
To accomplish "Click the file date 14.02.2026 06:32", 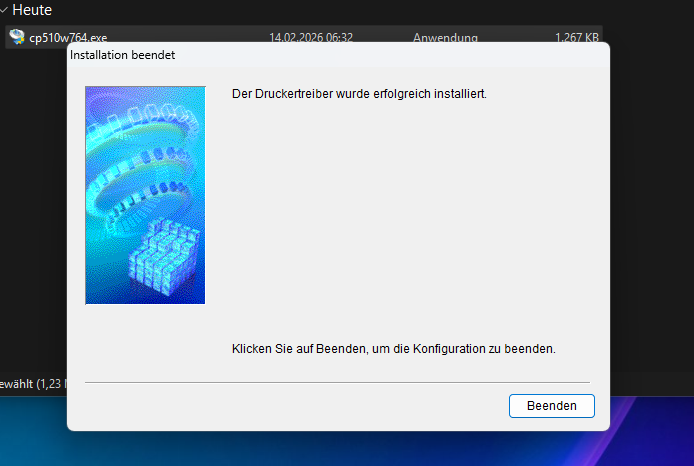I will [x=310, y=37].
